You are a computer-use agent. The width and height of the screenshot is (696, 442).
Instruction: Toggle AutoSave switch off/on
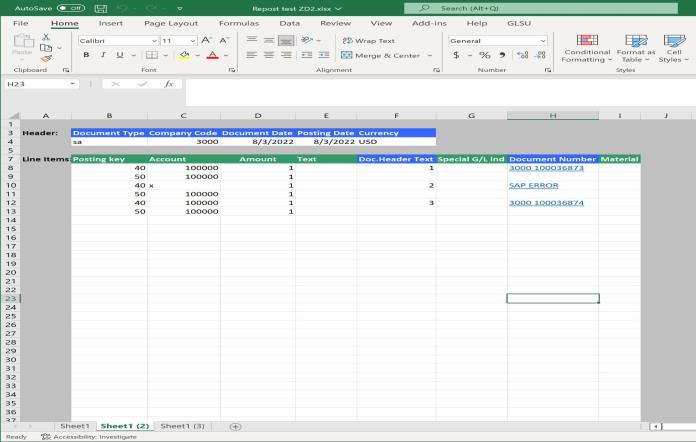click(x=71, y=8)
